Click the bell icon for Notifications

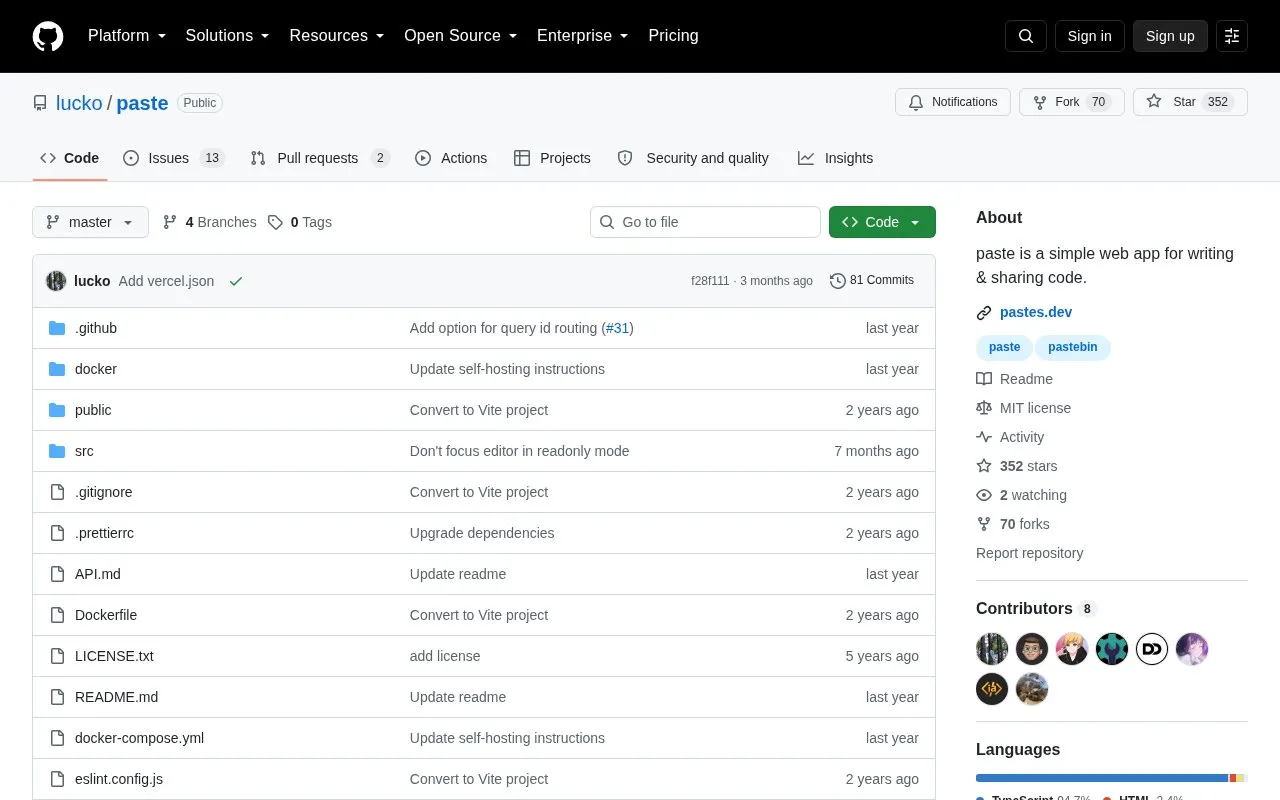[916, 102]
